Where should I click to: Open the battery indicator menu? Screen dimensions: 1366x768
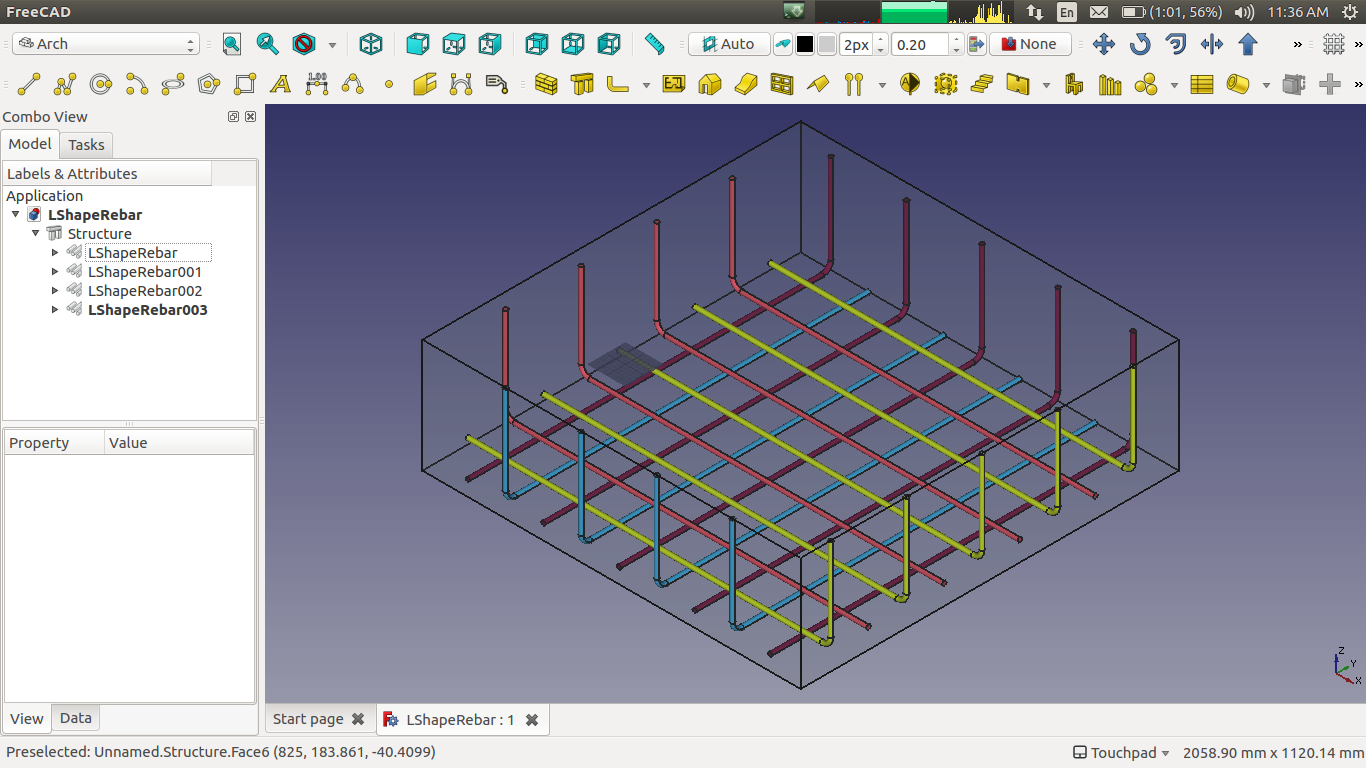tap(1172, 12)
